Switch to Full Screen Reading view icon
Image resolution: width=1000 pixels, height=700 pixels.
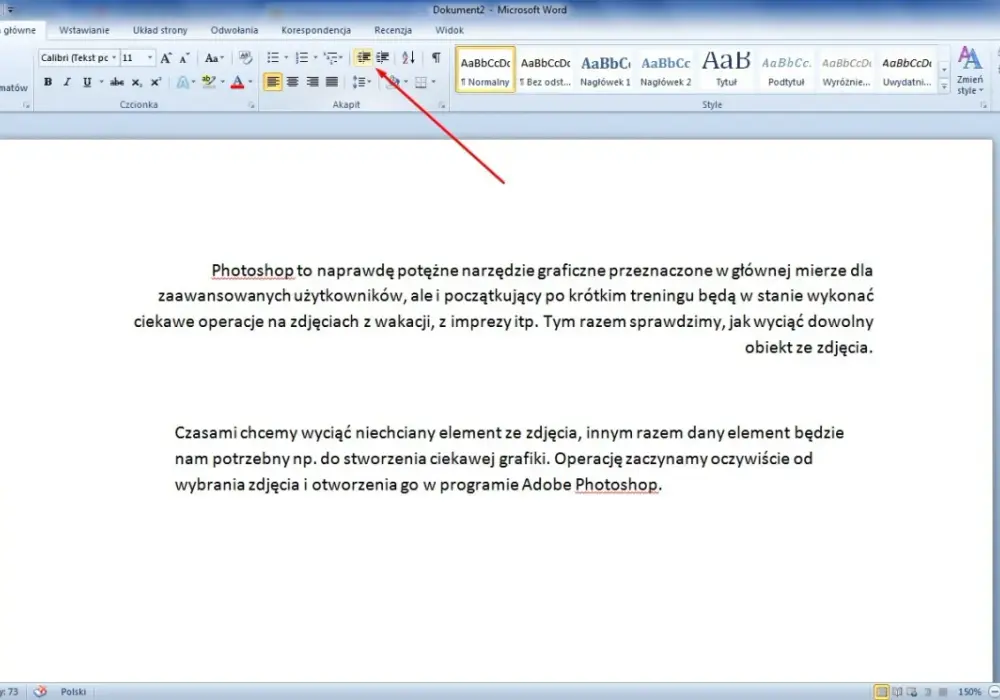coord(897,692)
